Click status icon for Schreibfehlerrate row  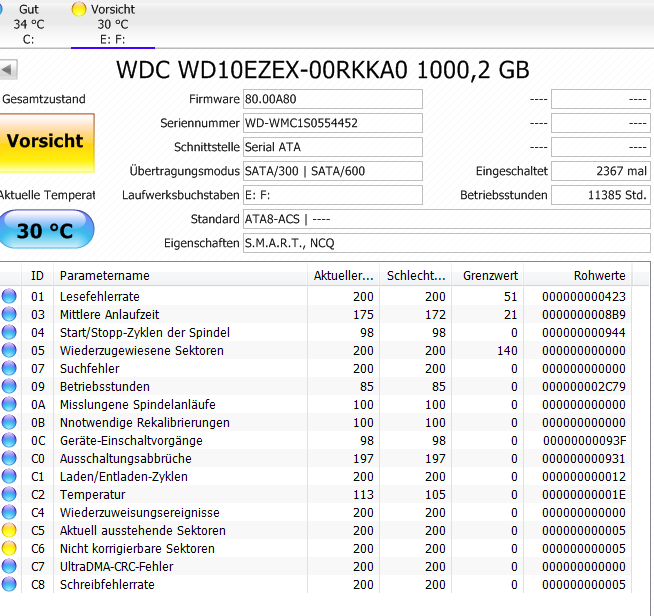[x=9, y=584]
